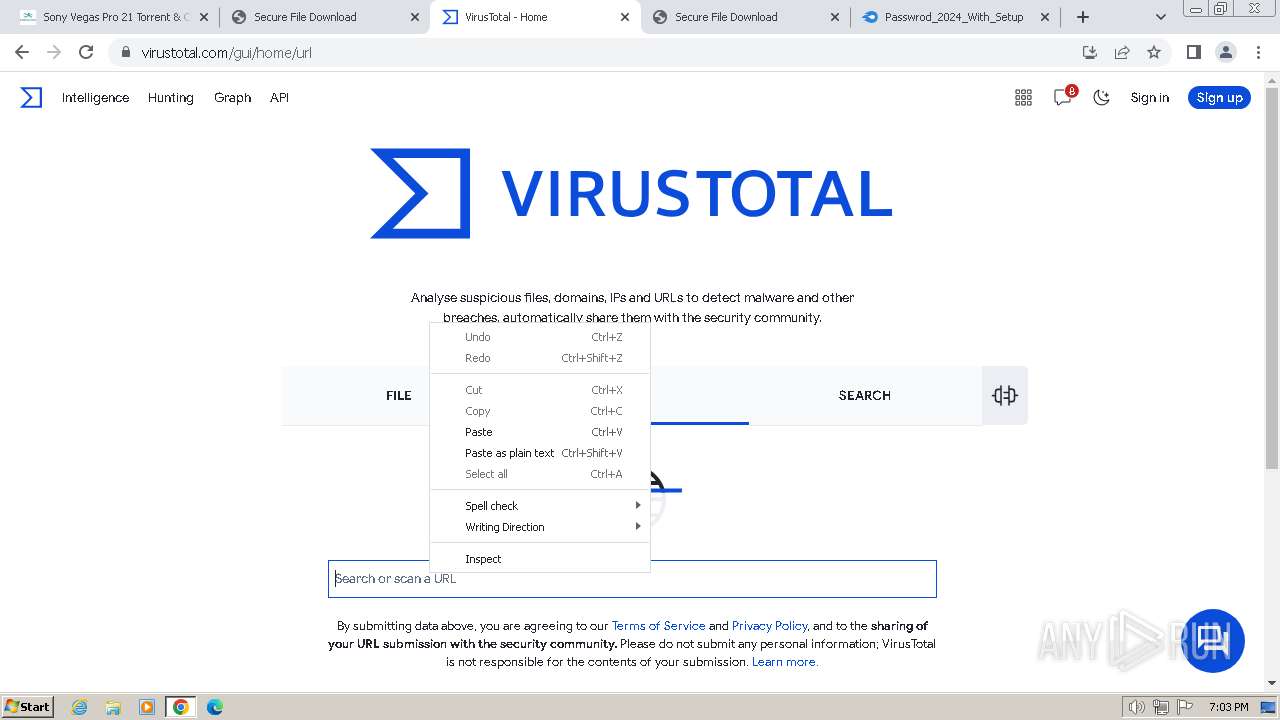Open API navigation item
Image resolution: width=1280 pixels, height=720 pixels.
coord(279,97)
